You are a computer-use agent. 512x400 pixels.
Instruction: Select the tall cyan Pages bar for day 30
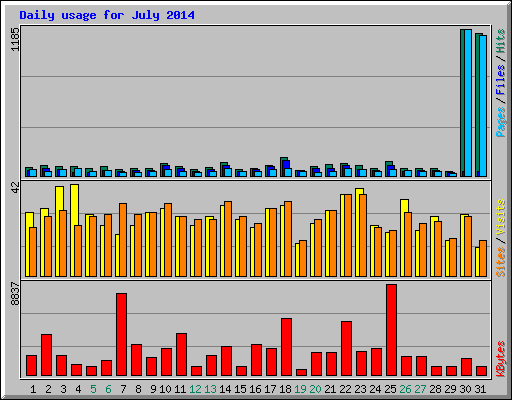pos(468,103)
